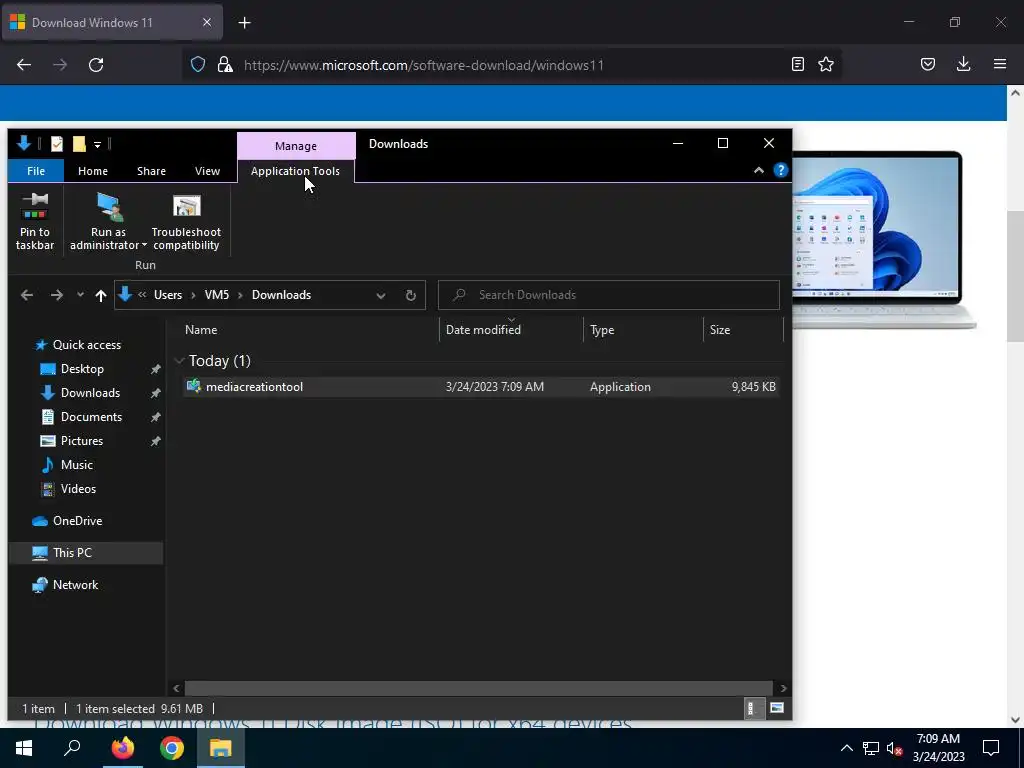The width and height of the screenshot is (1024, 768).
Task: Click New folder quick access toolbar icon
Action: (x=79, y=144)
